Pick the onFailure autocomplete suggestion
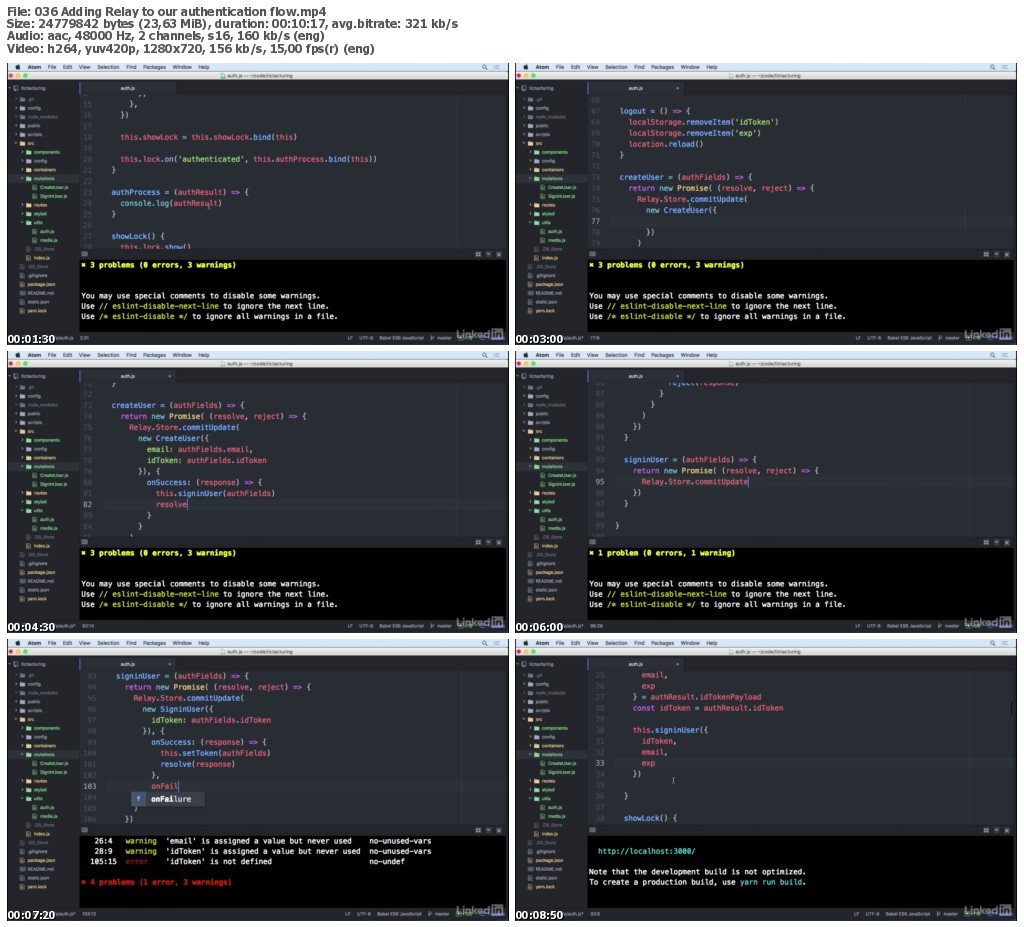Viewport: 1024px width, 927px height. click(x=167, y=799)
